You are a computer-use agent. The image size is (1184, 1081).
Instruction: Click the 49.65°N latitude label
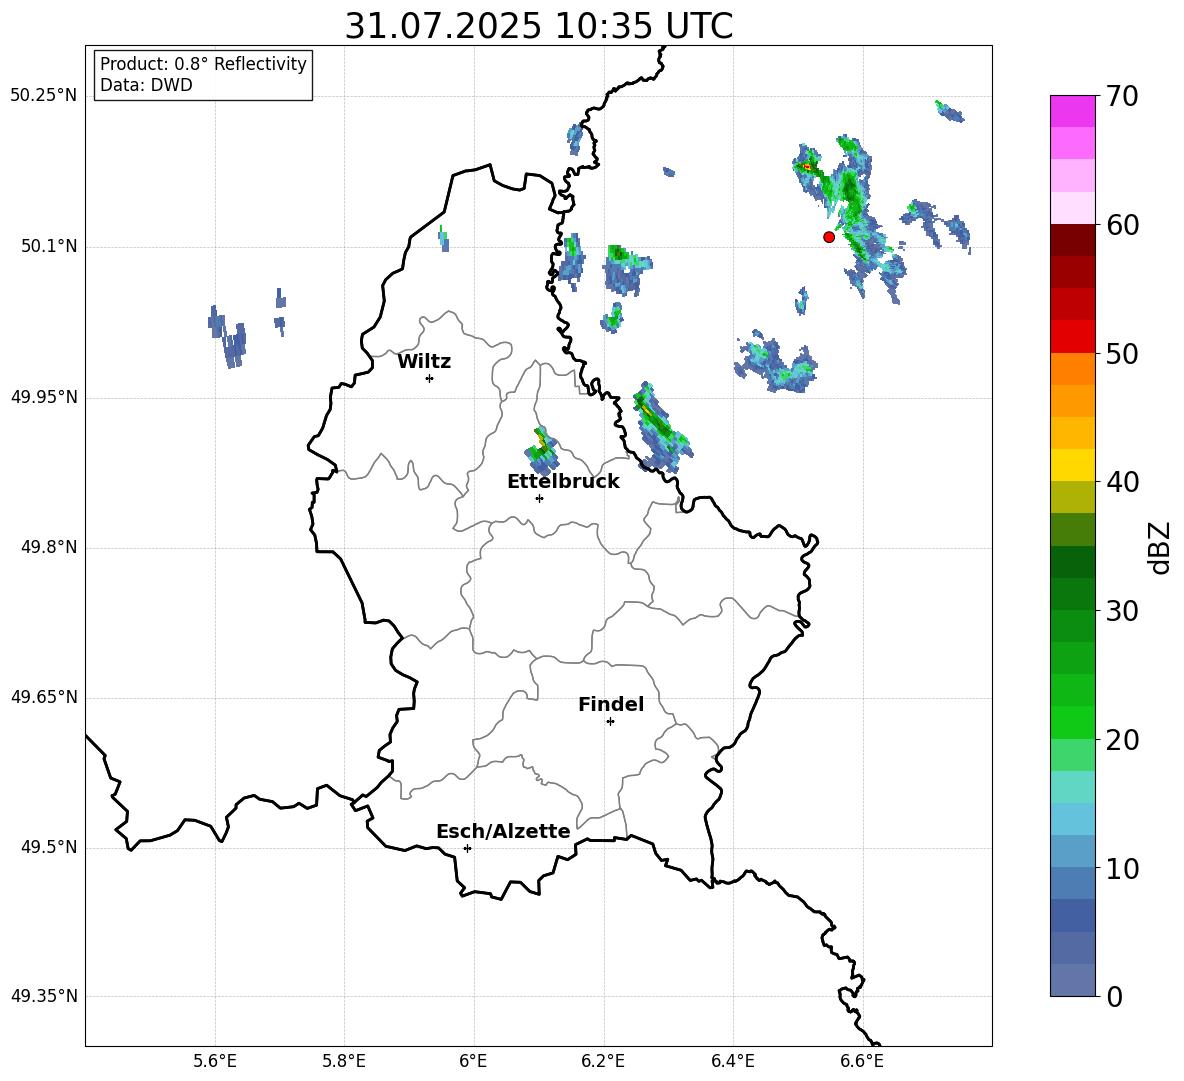[44, 696]
